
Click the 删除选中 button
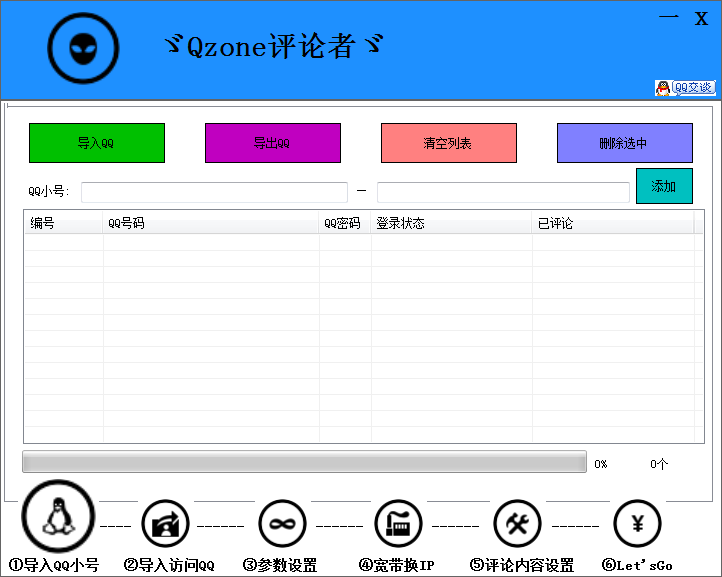624,143
